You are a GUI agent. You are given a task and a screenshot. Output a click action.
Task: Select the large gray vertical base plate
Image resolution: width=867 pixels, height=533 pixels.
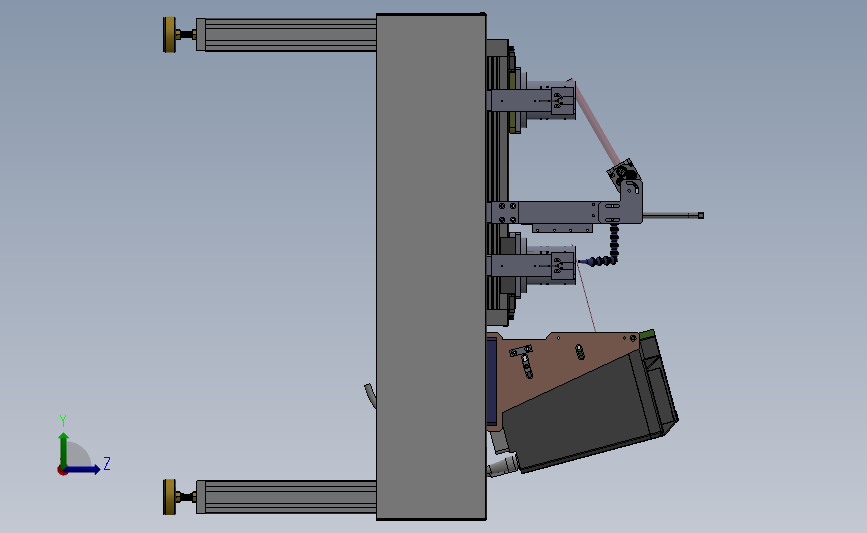coord(431,266)
